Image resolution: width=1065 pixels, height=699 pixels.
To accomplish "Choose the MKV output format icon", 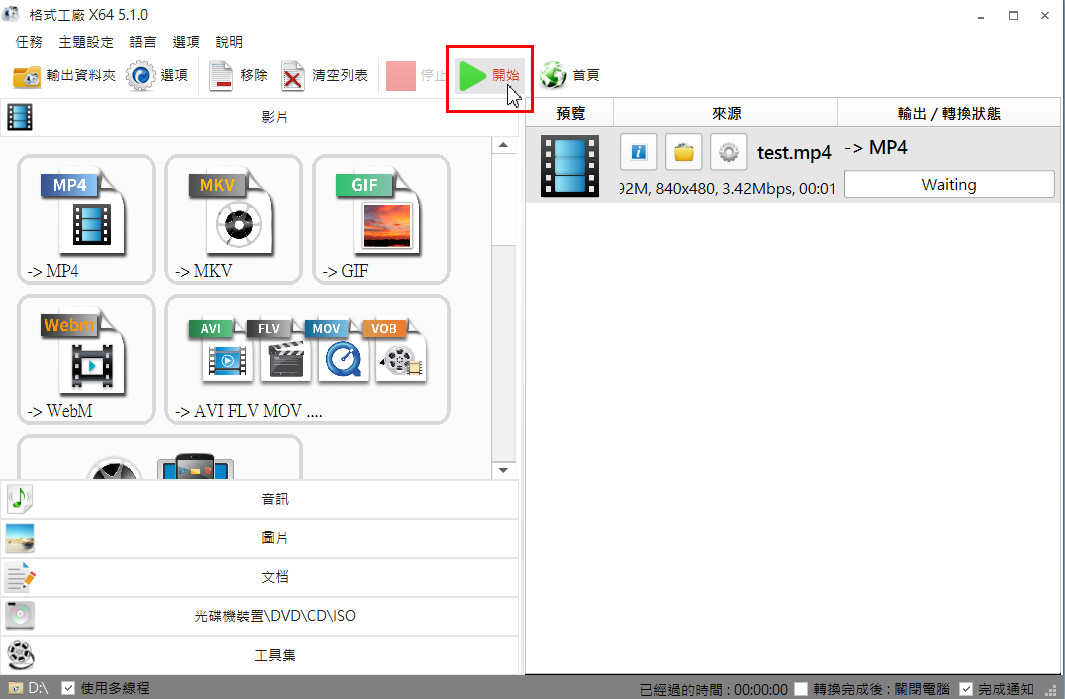I will 233,219.
